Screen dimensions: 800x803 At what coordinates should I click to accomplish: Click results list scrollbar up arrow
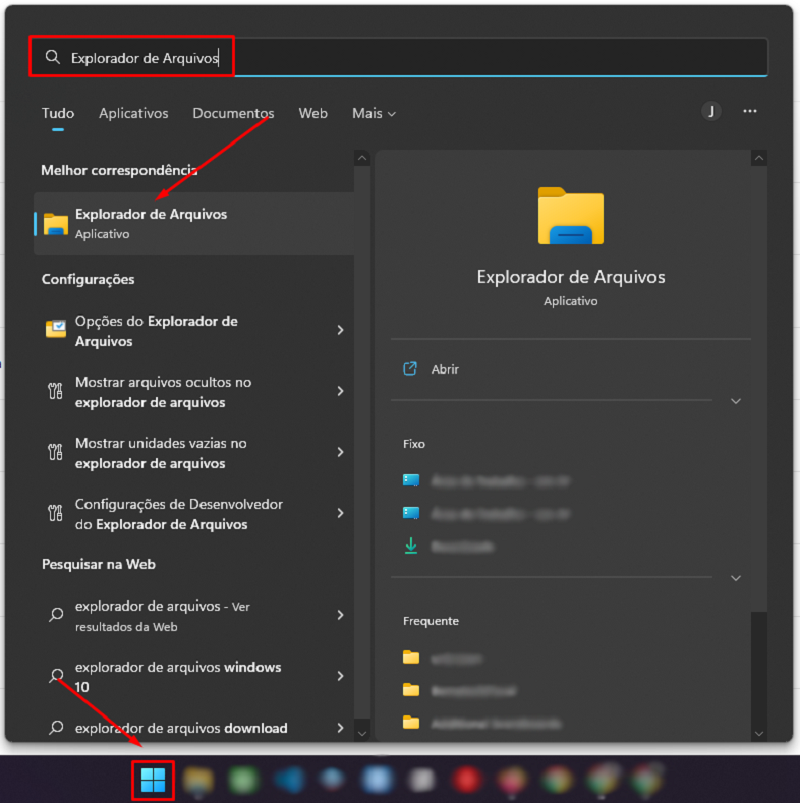point(362,158)
